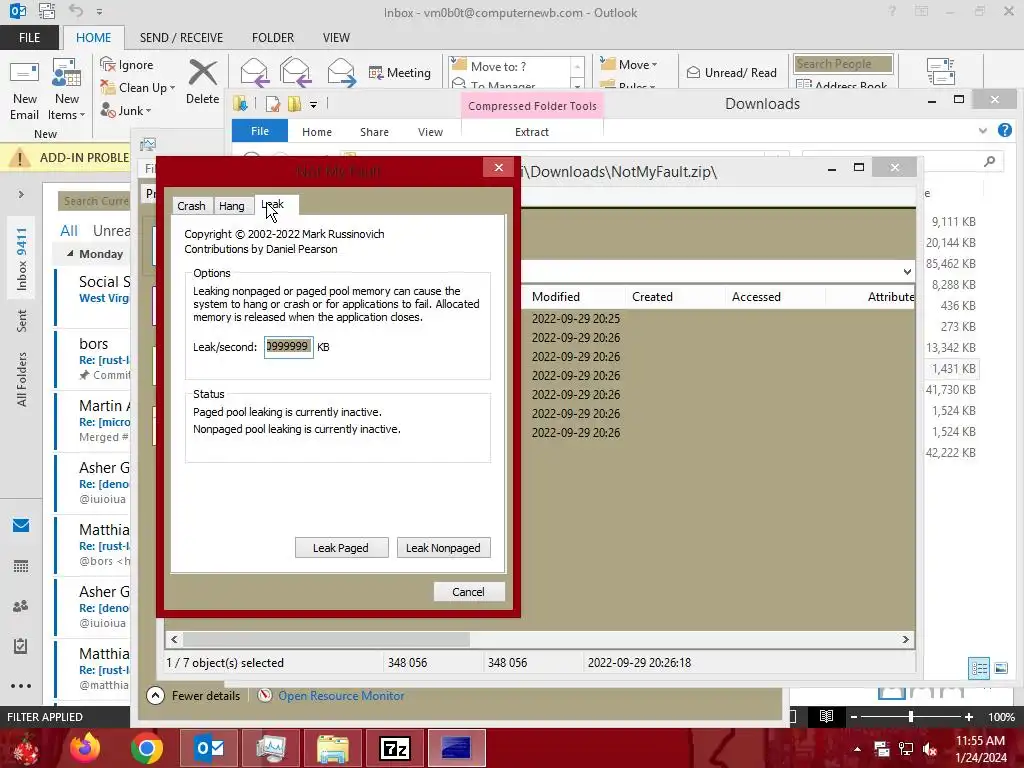Viewport: 1024px width, 768px height.
Task: Open the Mail icon in Outlook navigation
Action: point(21,525)
